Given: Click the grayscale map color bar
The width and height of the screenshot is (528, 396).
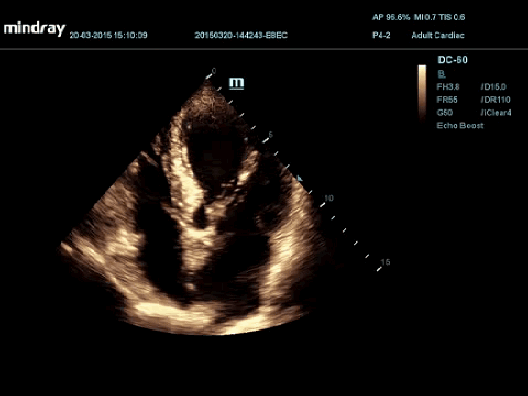Looking at the screenshot, I should (422, 92).
